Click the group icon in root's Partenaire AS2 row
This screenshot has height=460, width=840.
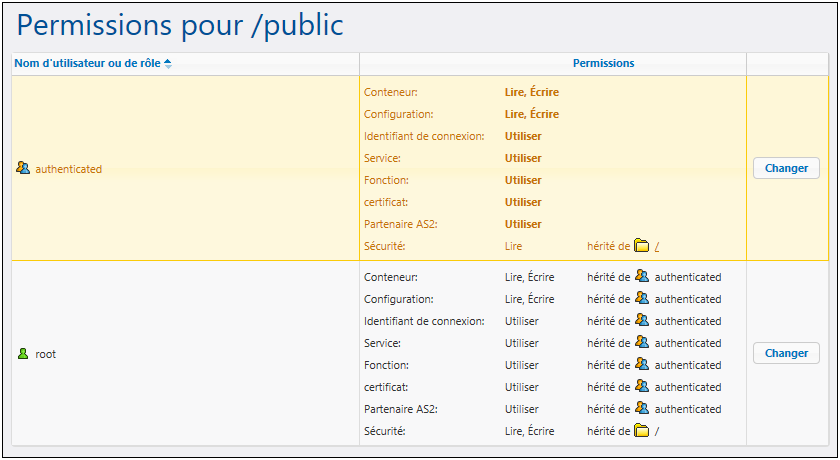tap(642, 409)
